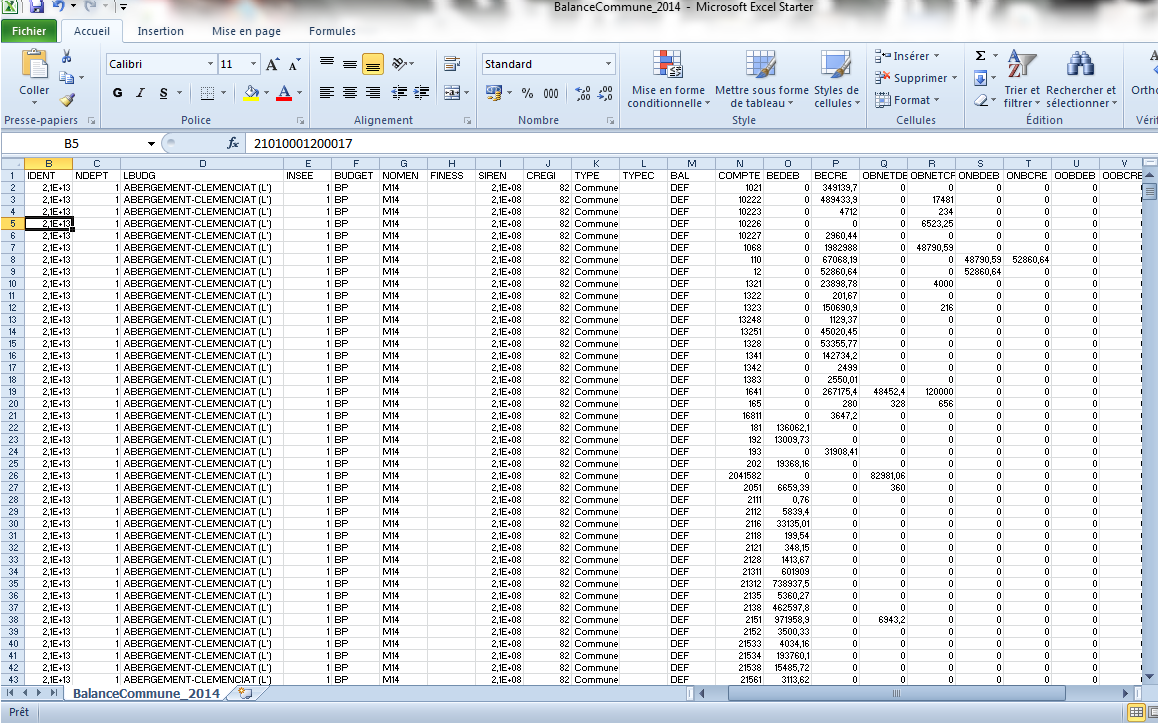Viewport: 1158px width, 723px height.
Task: Toggle italic I formatting
Action: point(140,93)
